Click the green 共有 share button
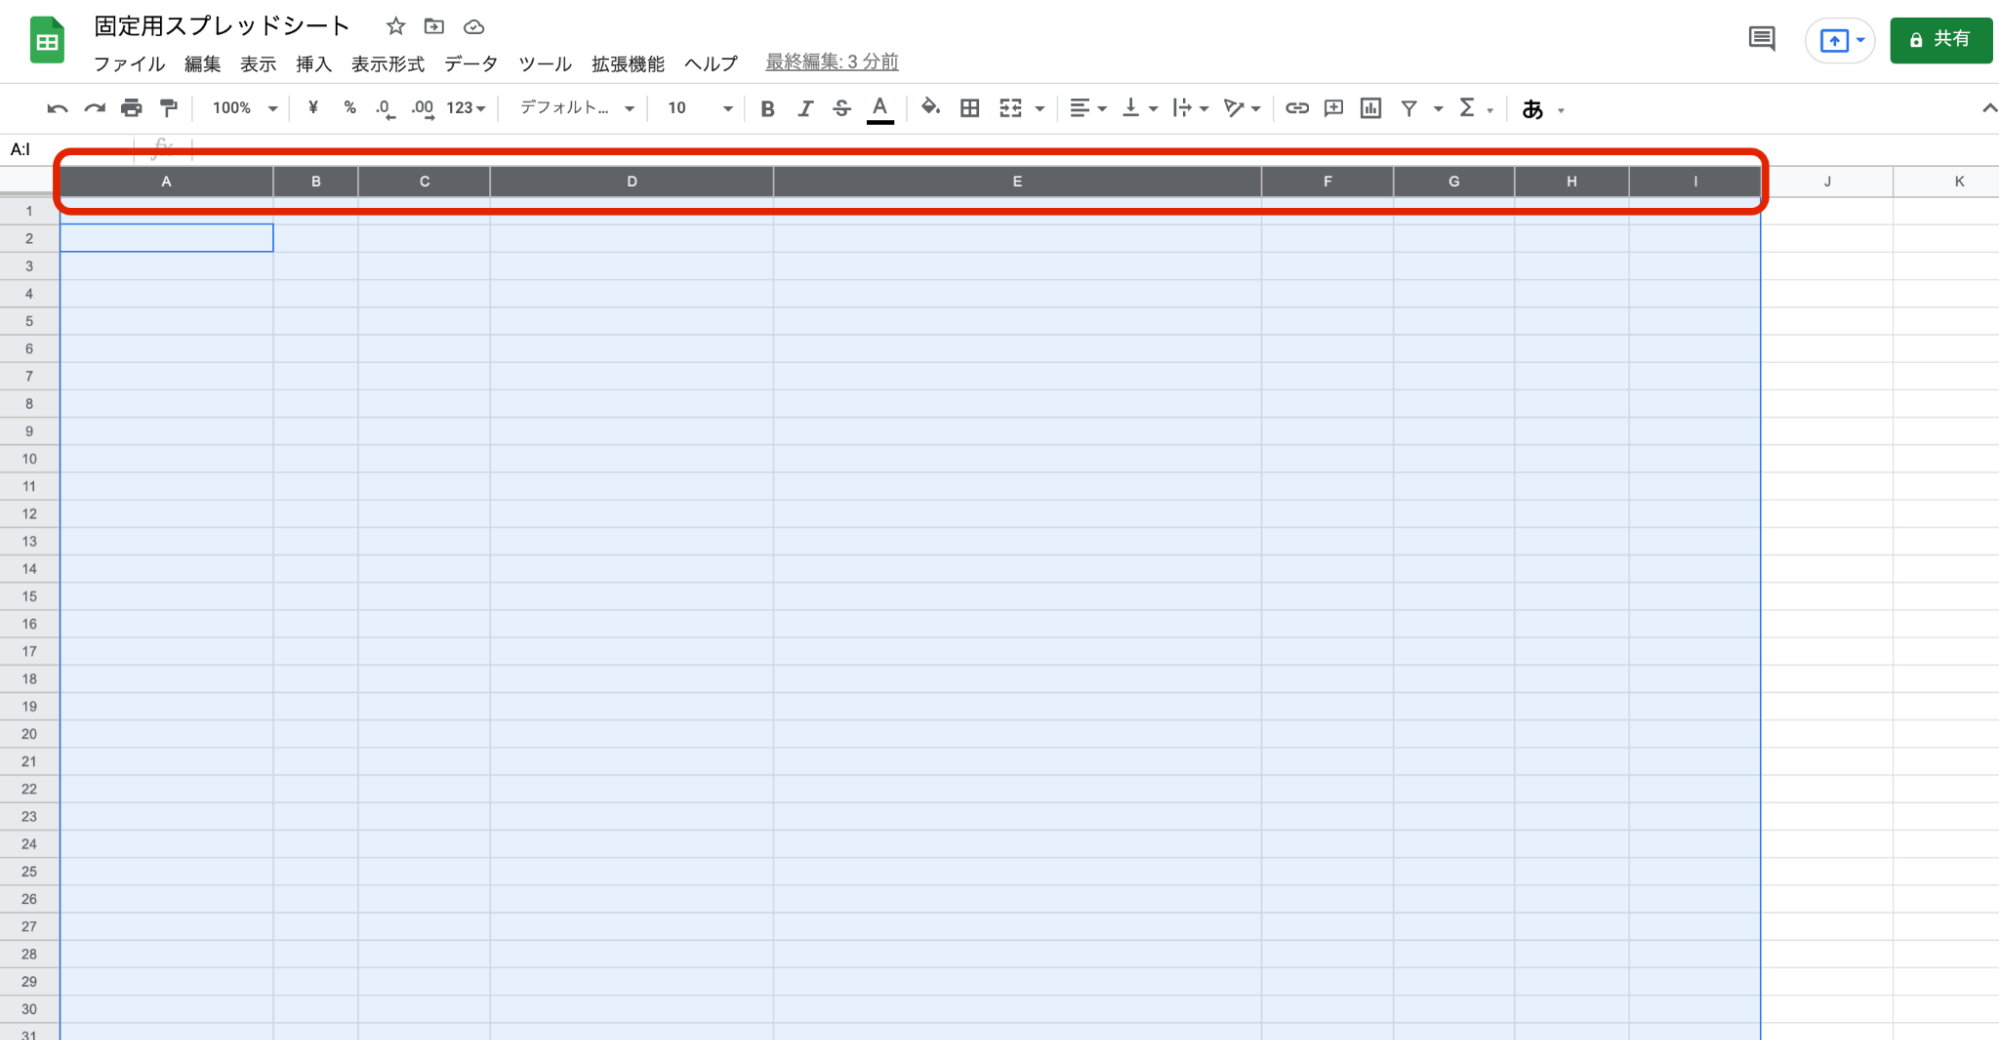The width and height of the screenshot is (1999, 1041). pos(1940,40)
